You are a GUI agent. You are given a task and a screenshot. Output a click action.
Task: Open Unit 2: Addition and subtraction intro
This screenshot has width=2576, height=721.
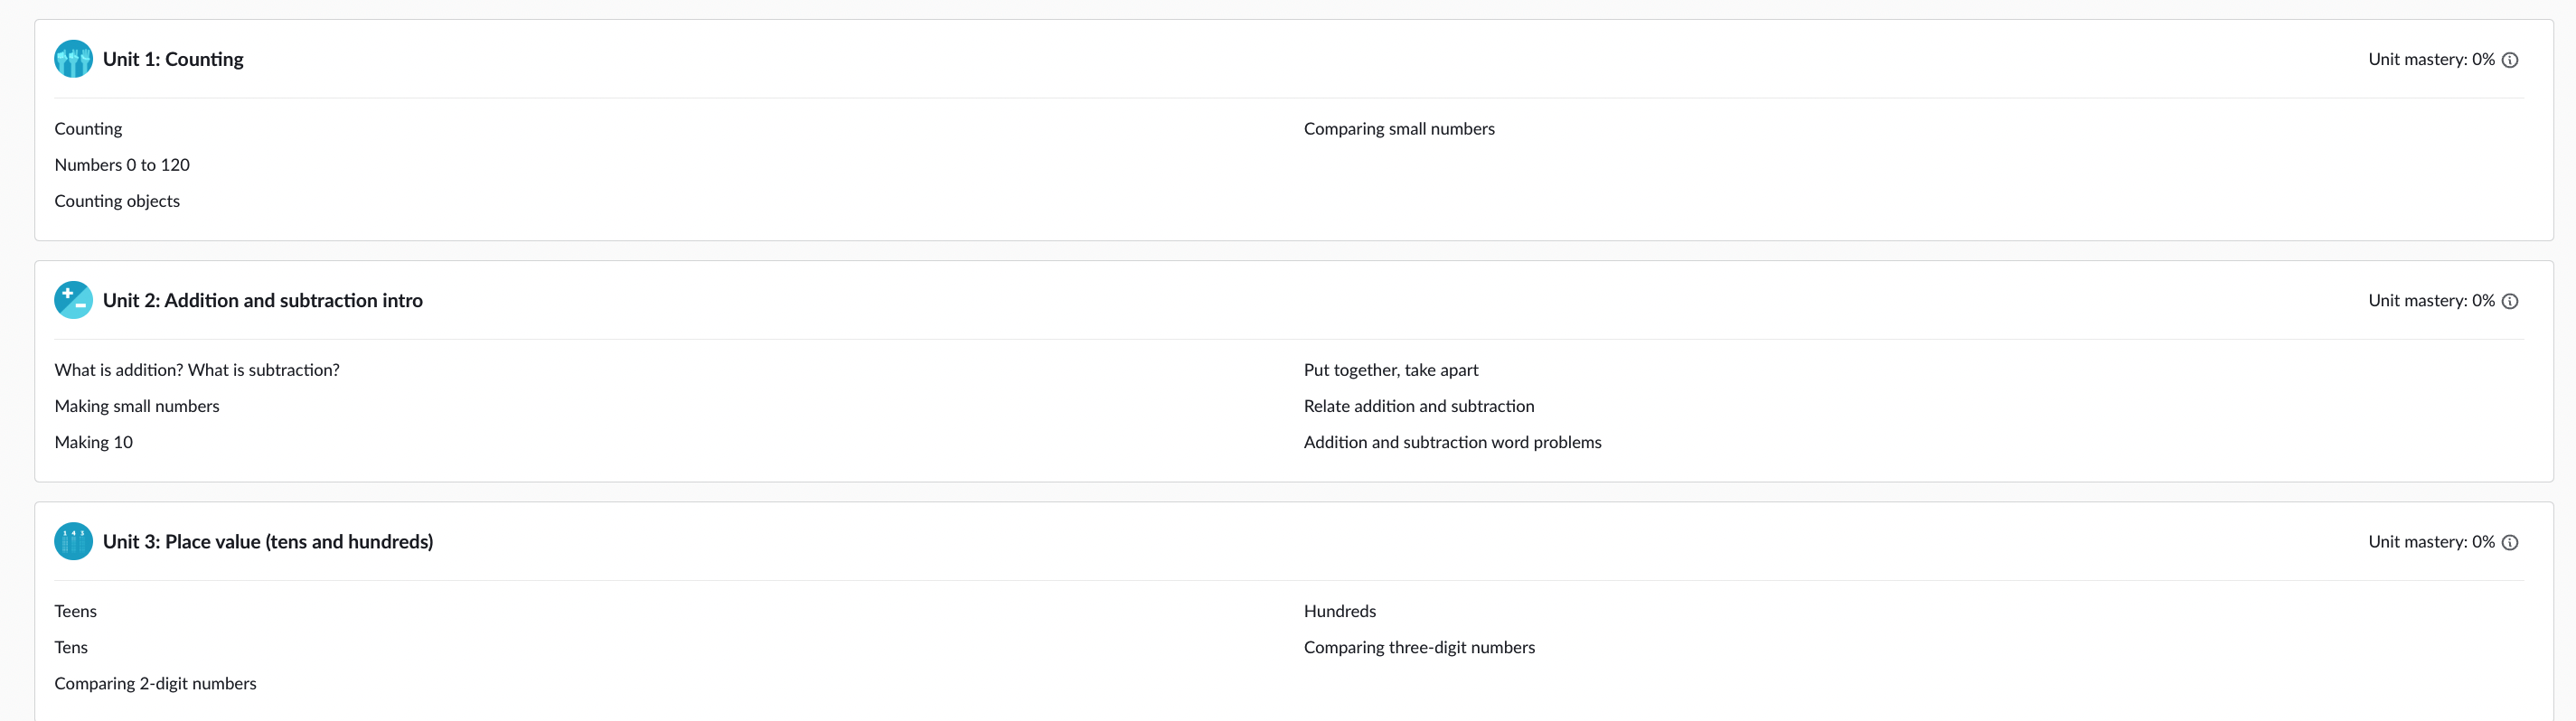pos(263,300)
